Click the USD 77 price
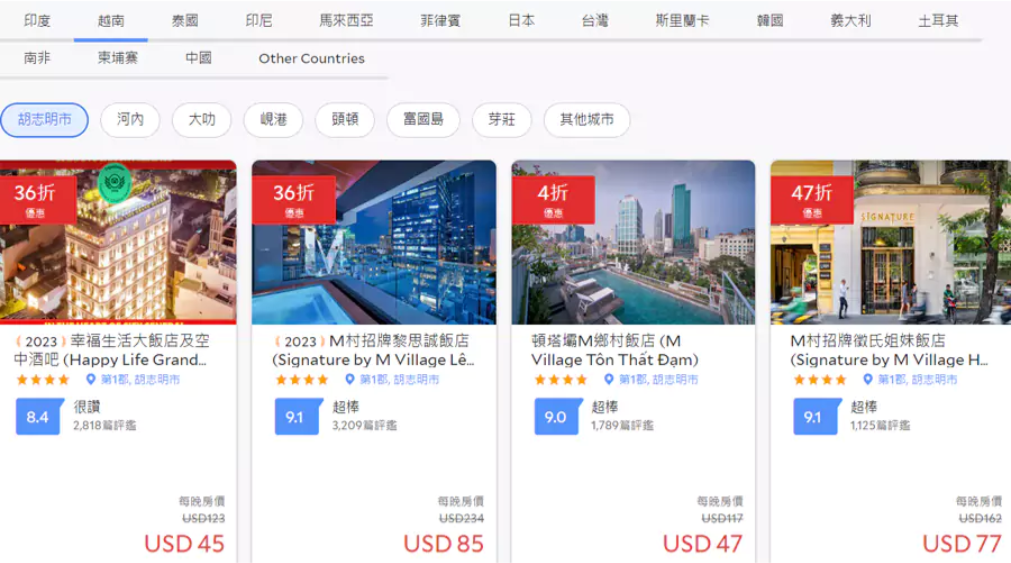 click(x=962, y=544)
